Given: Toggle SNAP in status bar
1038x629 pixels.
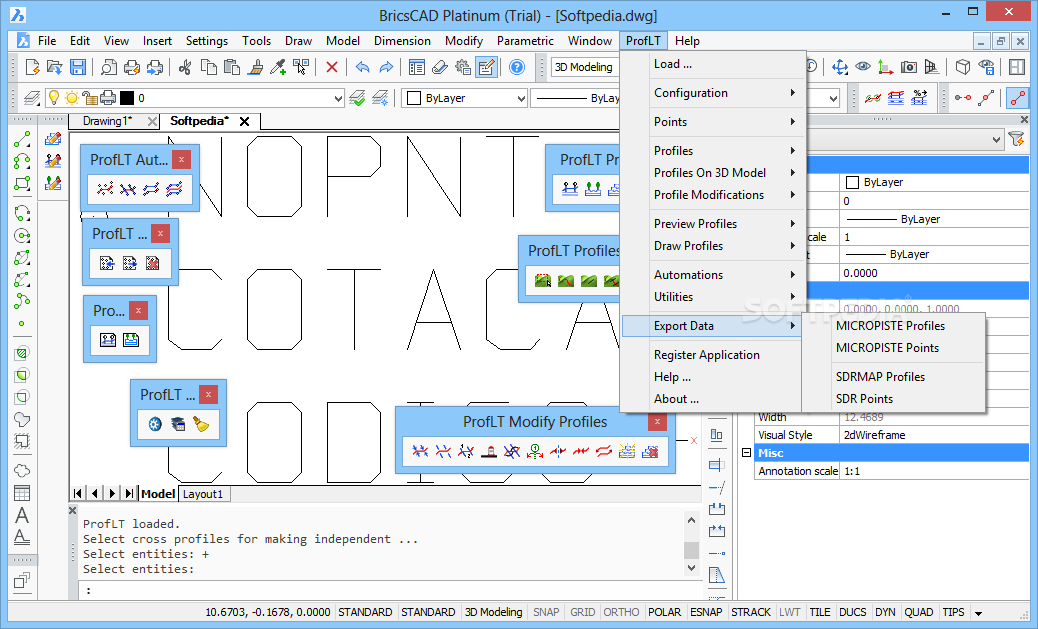Looking at the screenshot, I should click(x=546, y=612).
